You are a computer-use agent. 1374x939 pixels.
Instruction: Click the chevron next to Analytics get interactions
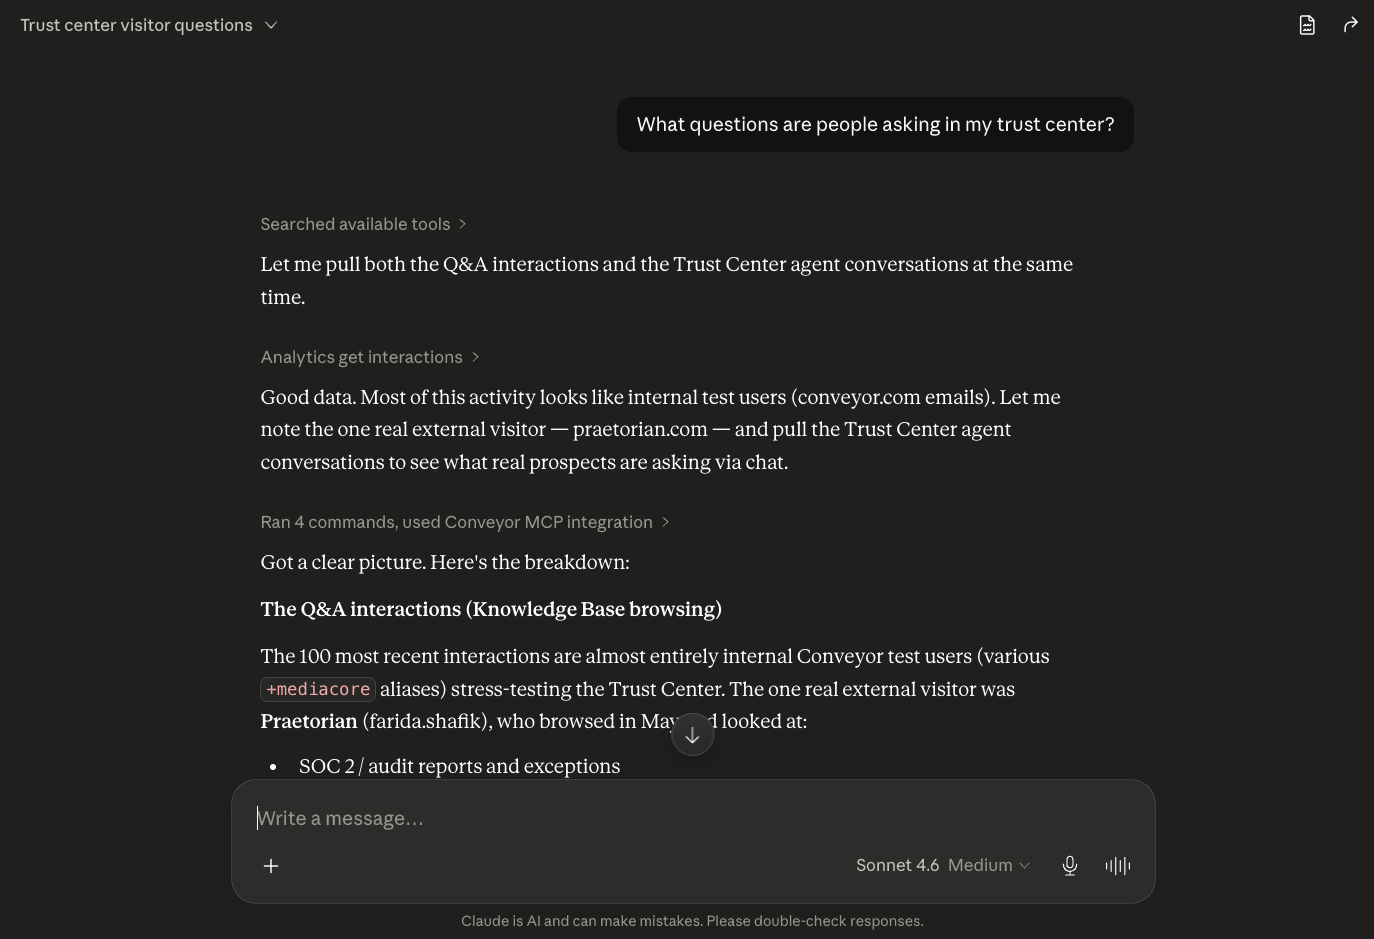[x=475, y=357]
